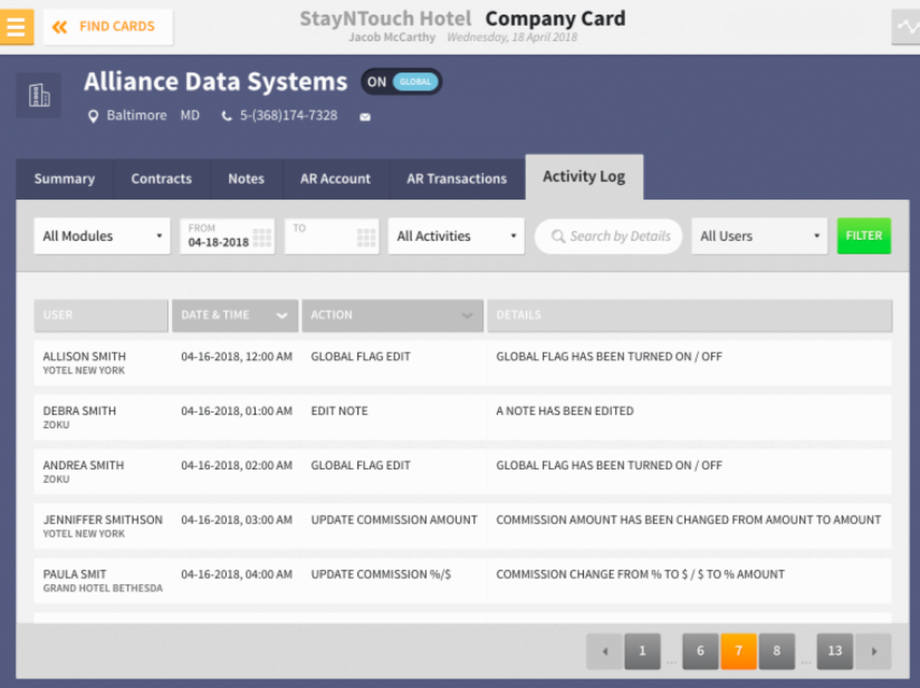
Task: Expand the All Users dropdown
Action: tap(759, 236)
